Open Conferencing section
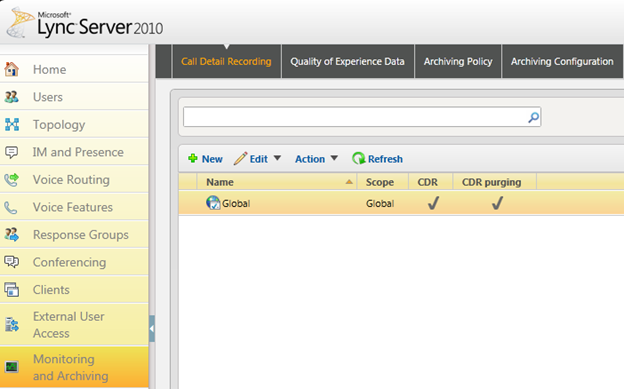The width and height of the screenshot is (624, 389). point(74,262)
